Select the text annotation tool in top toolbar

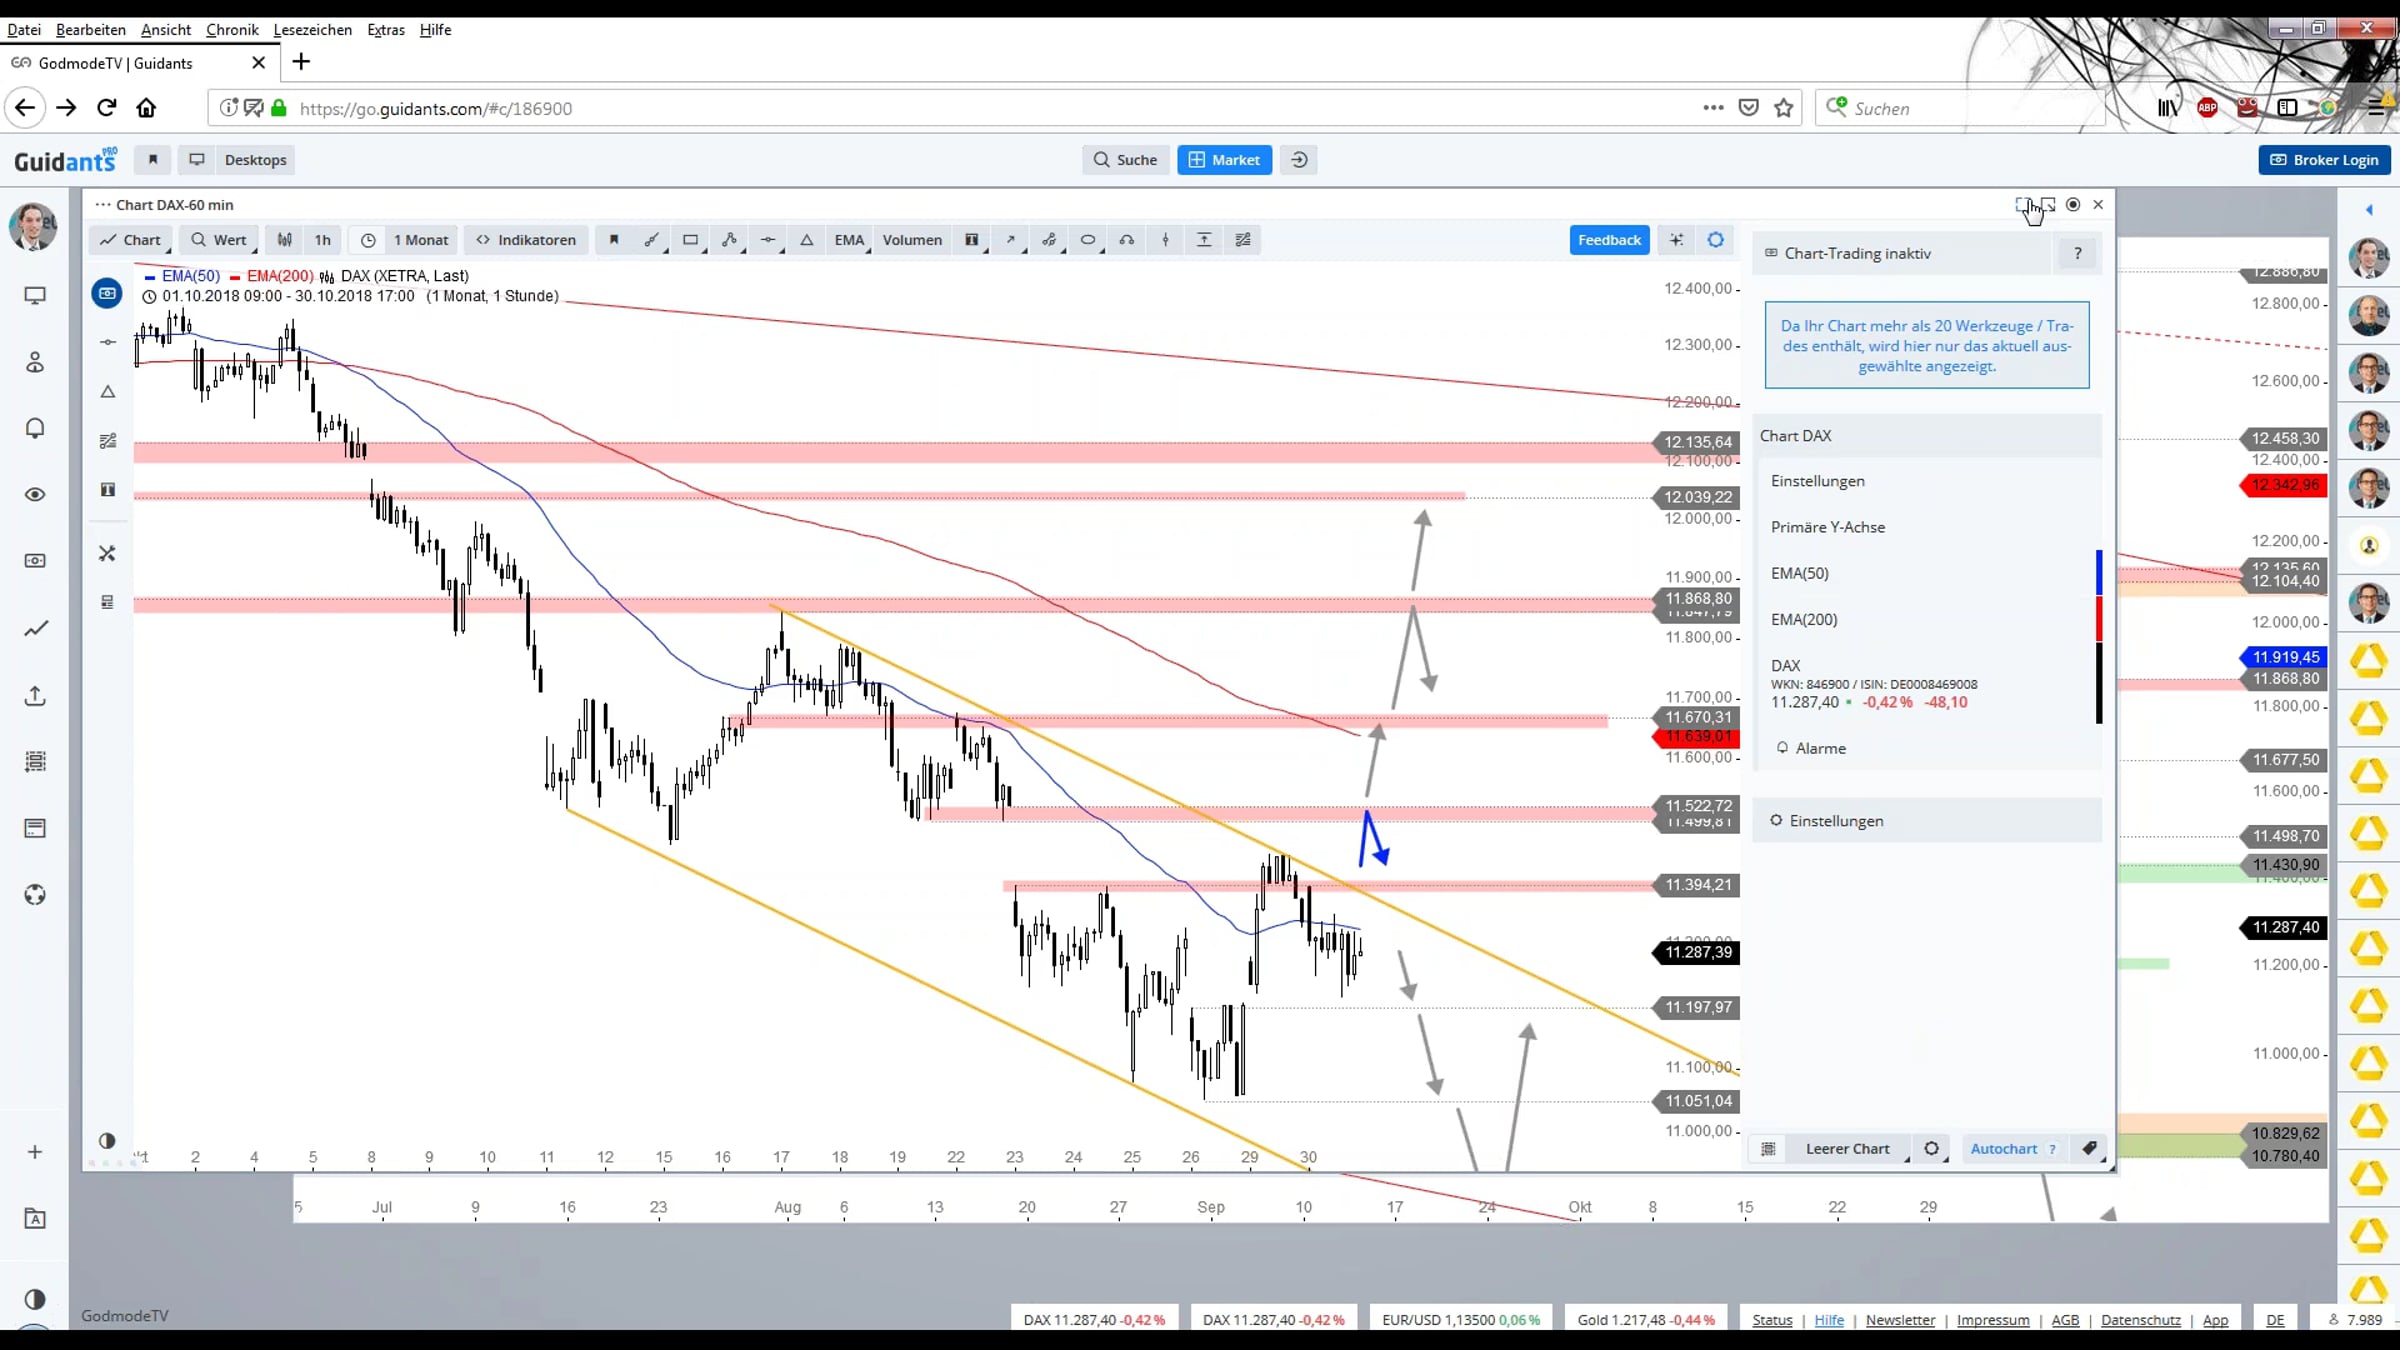coord(971,240)
